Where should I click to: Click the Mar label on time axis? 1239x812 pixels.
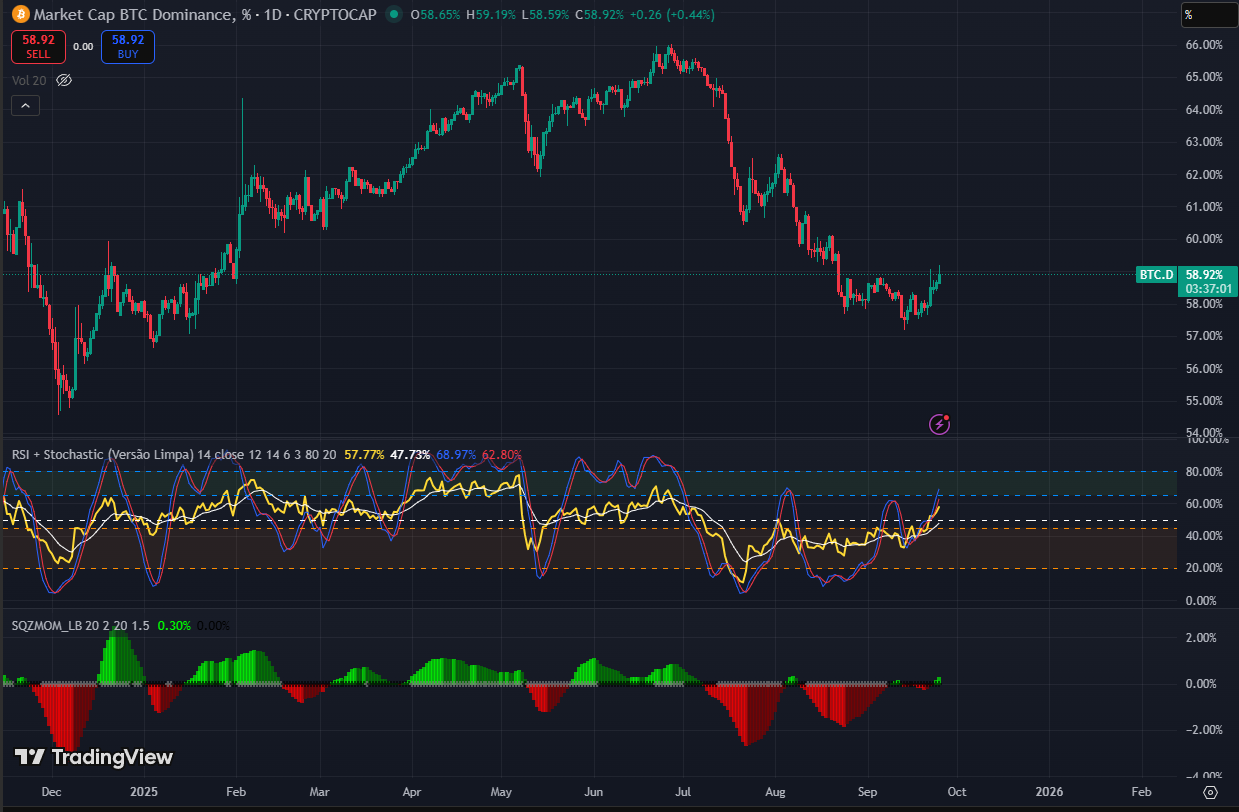(319, 791)
